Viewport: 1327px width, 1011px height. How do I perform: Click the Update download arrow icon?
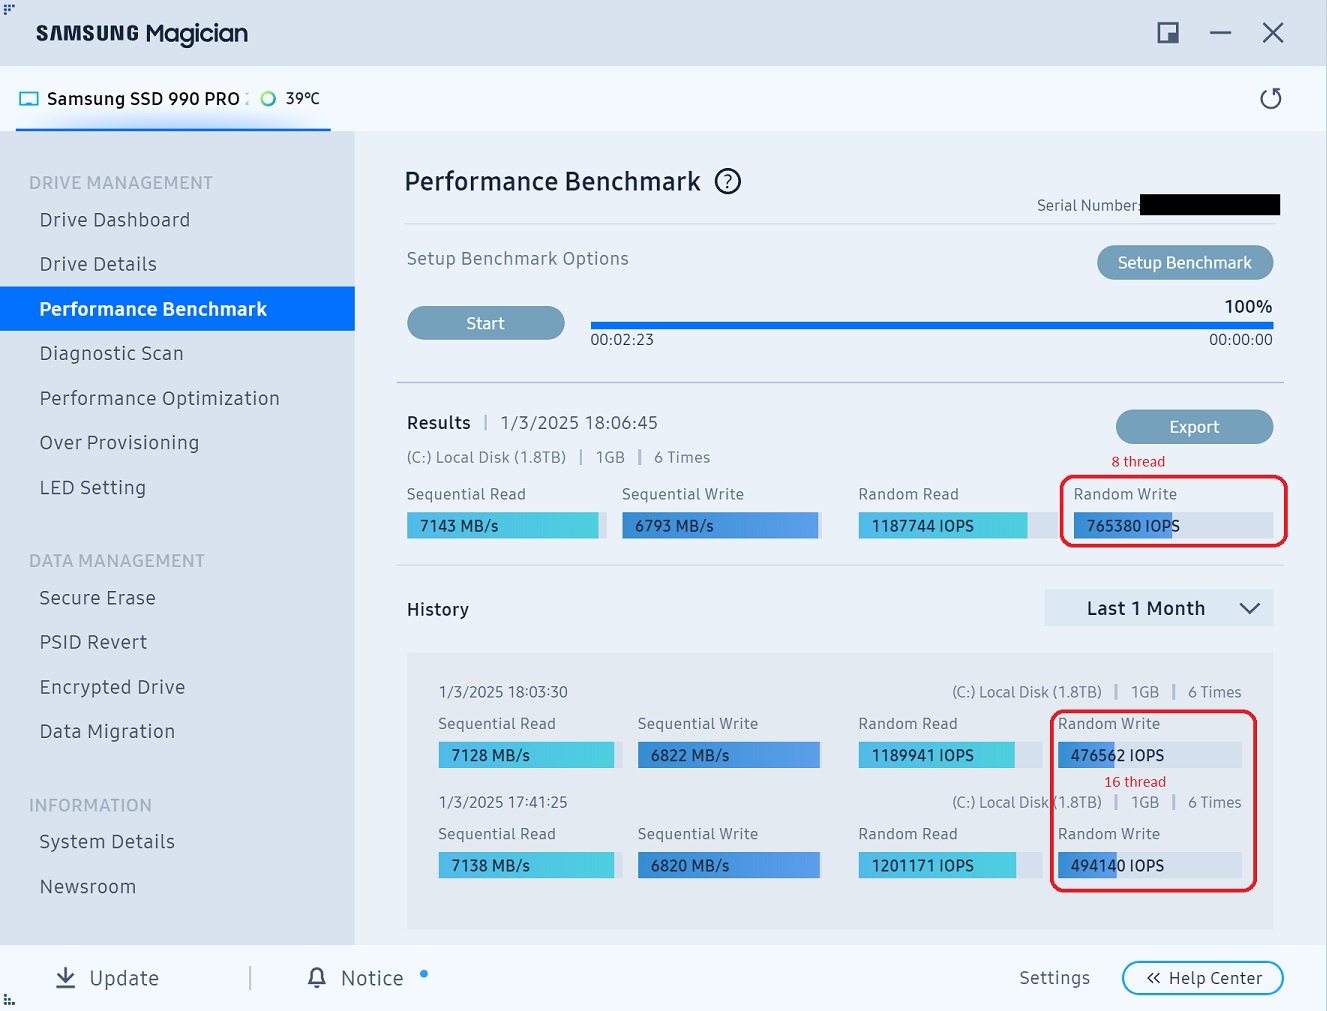pos(66,978)
